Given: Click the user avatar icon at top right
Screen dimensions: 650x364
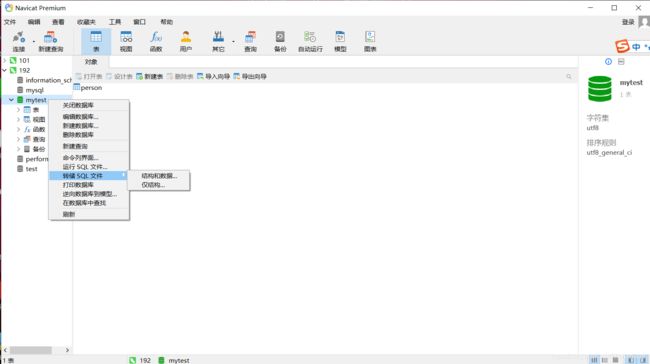Looking at the screenshot, I should pos(644,22).
